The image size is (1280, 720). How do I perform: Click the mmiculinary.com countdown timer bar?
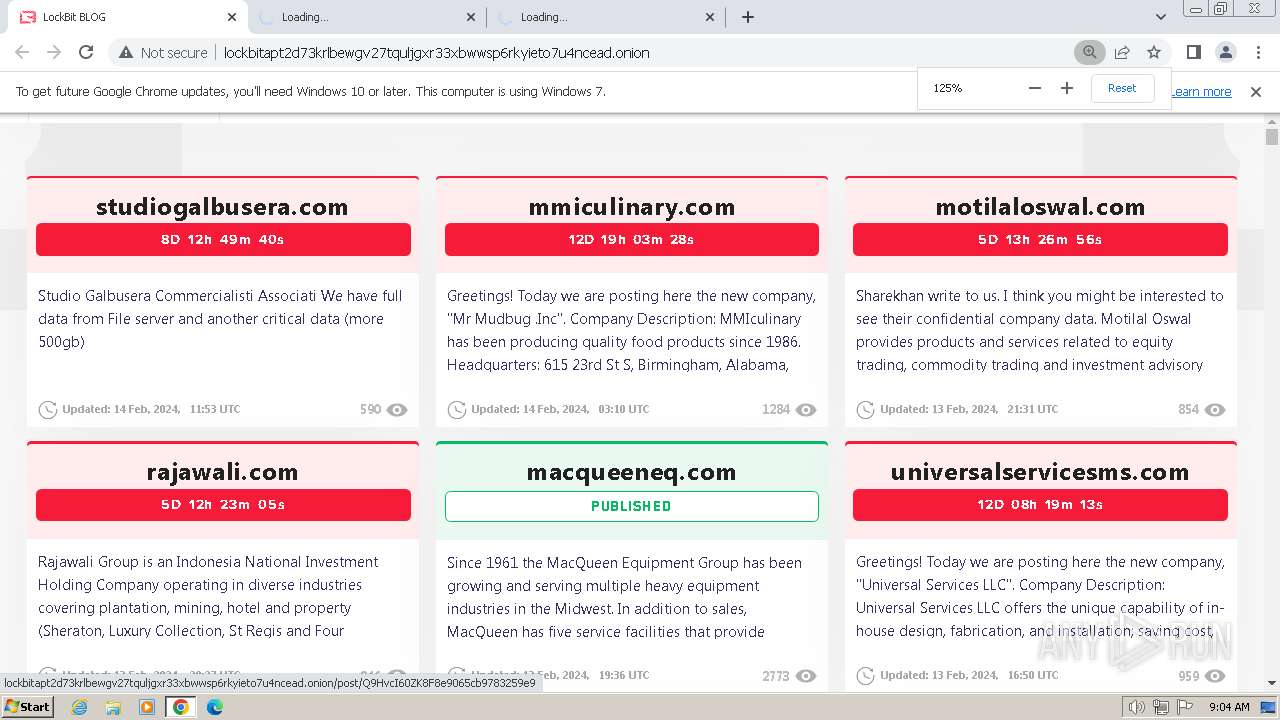(632, 240)
